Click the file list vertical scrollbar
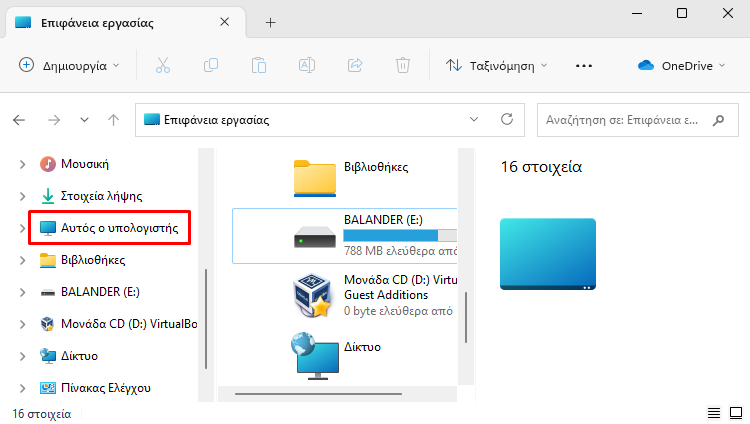Screen dimensions: 750x424 tap(466, 317)
